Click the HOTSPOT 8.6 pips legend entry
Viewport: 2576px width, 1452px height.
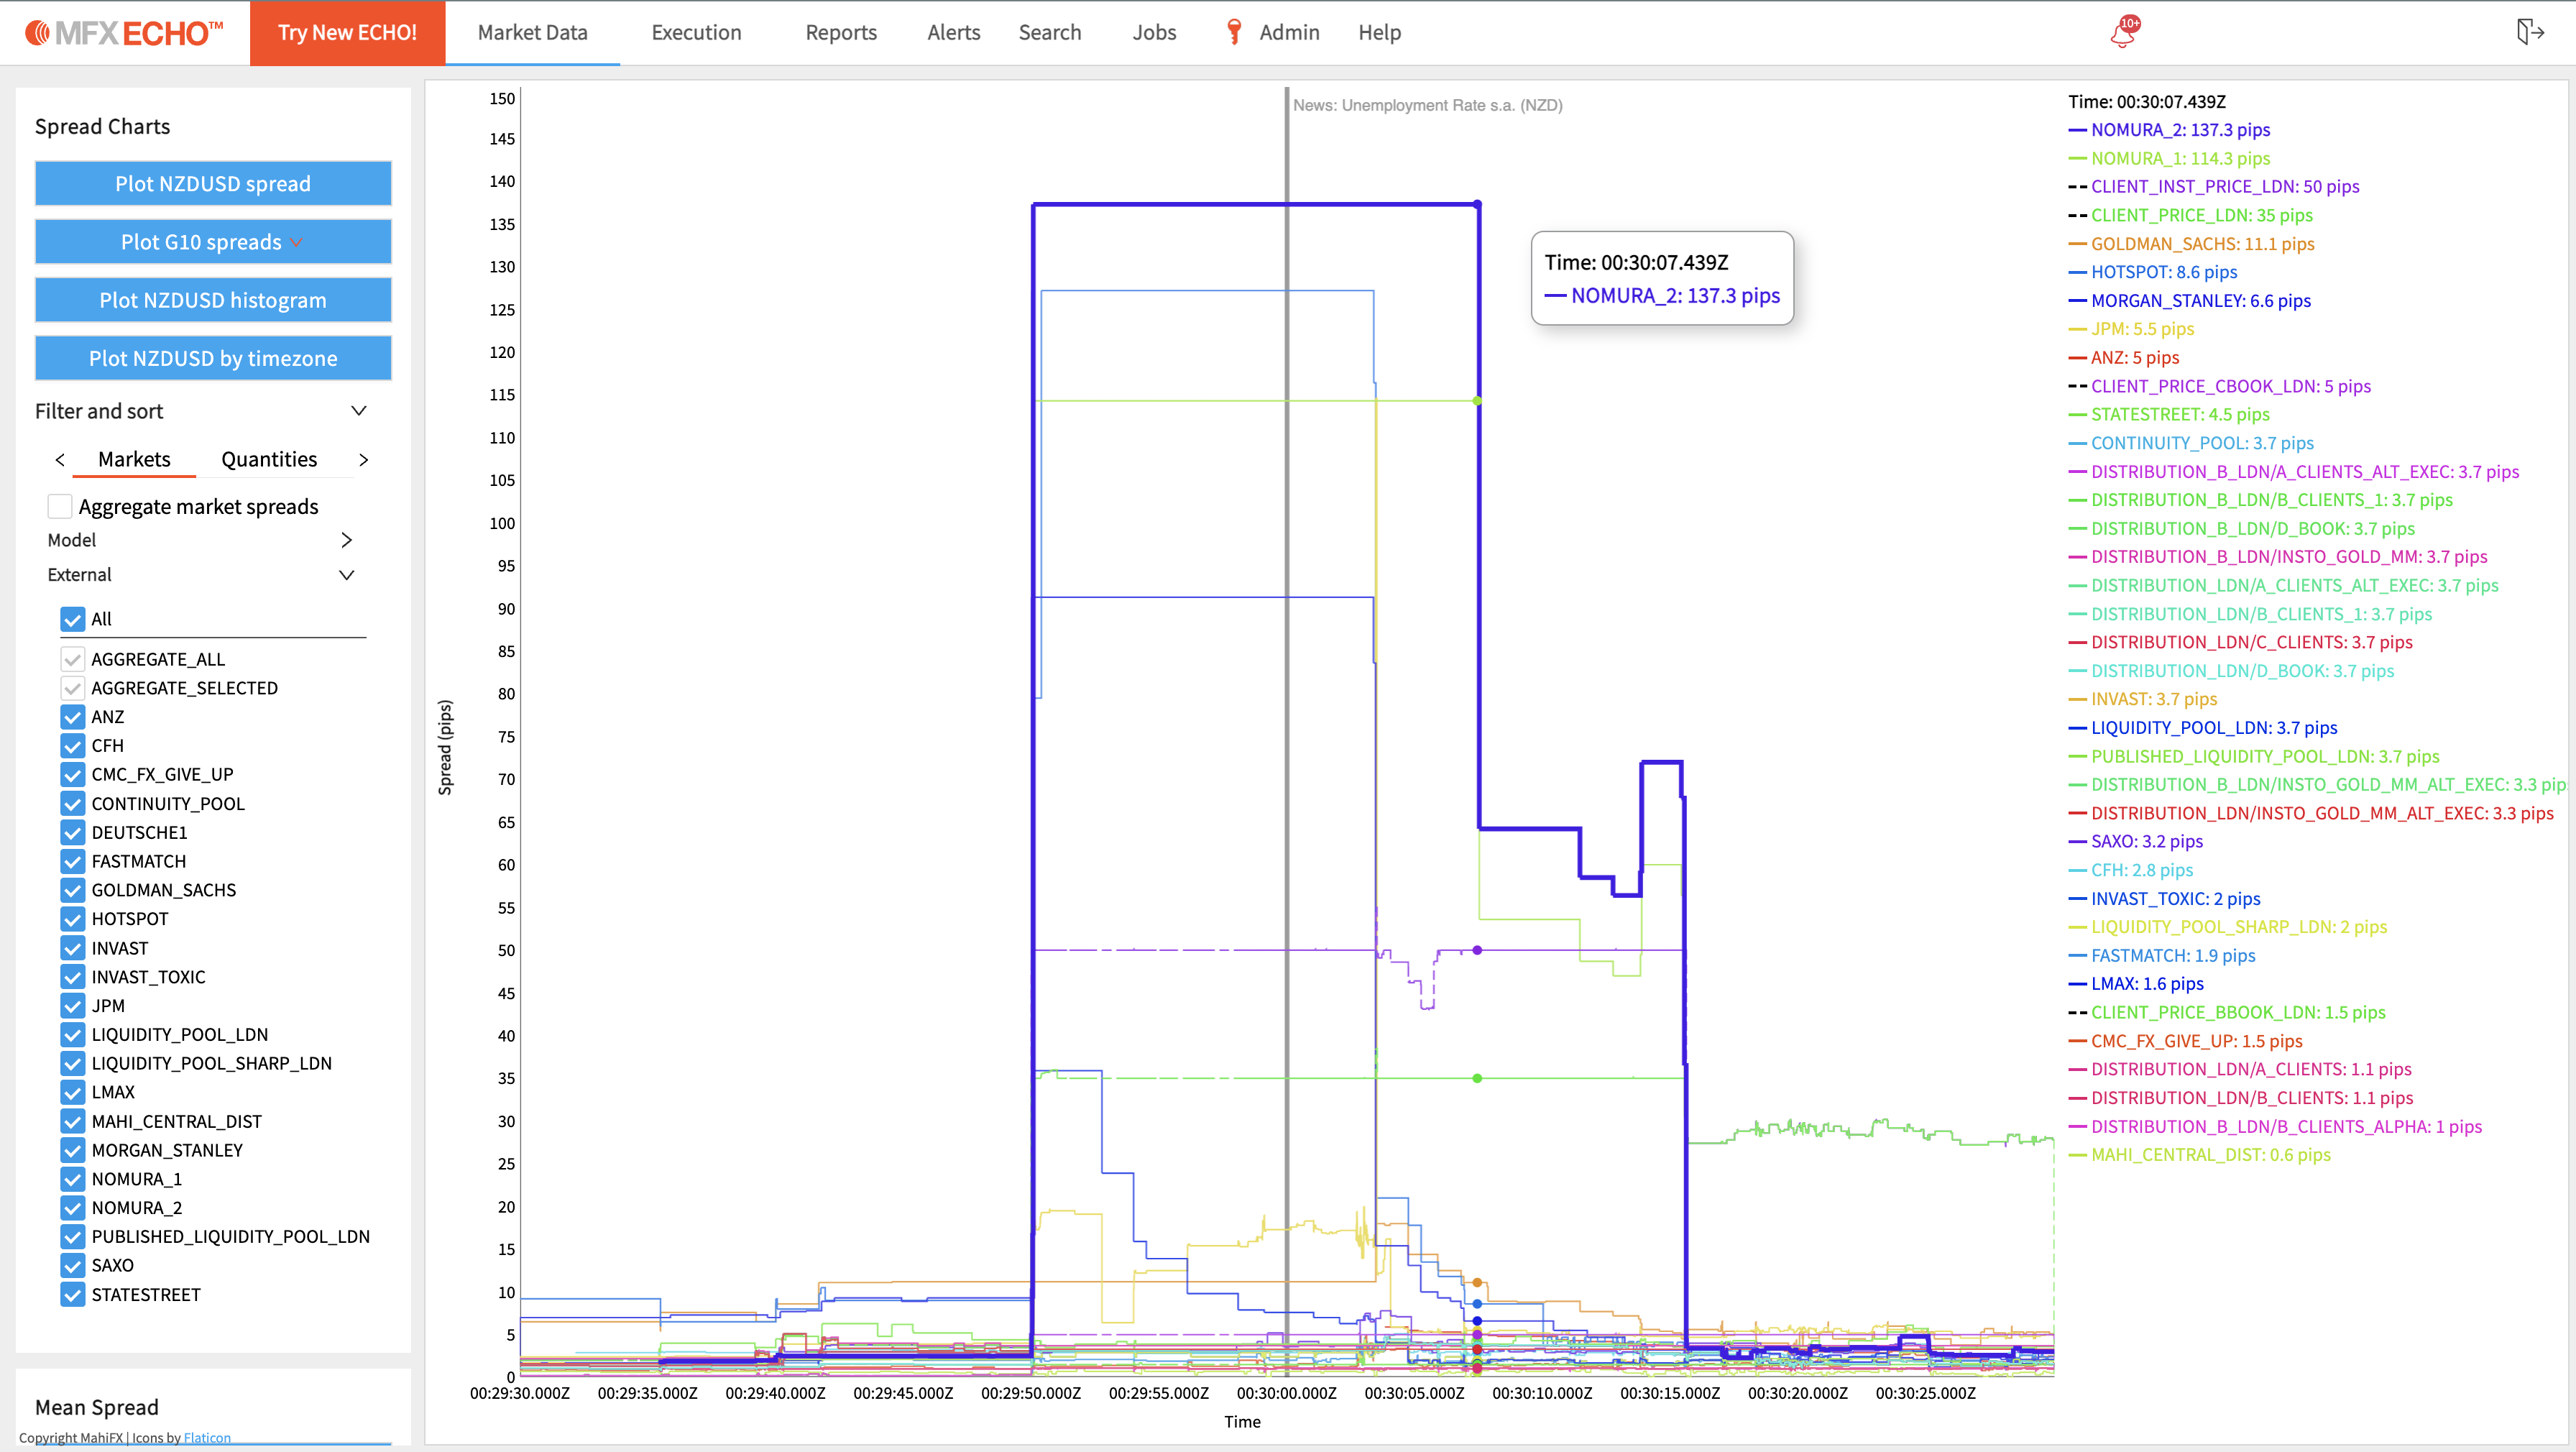[2153, 272]
